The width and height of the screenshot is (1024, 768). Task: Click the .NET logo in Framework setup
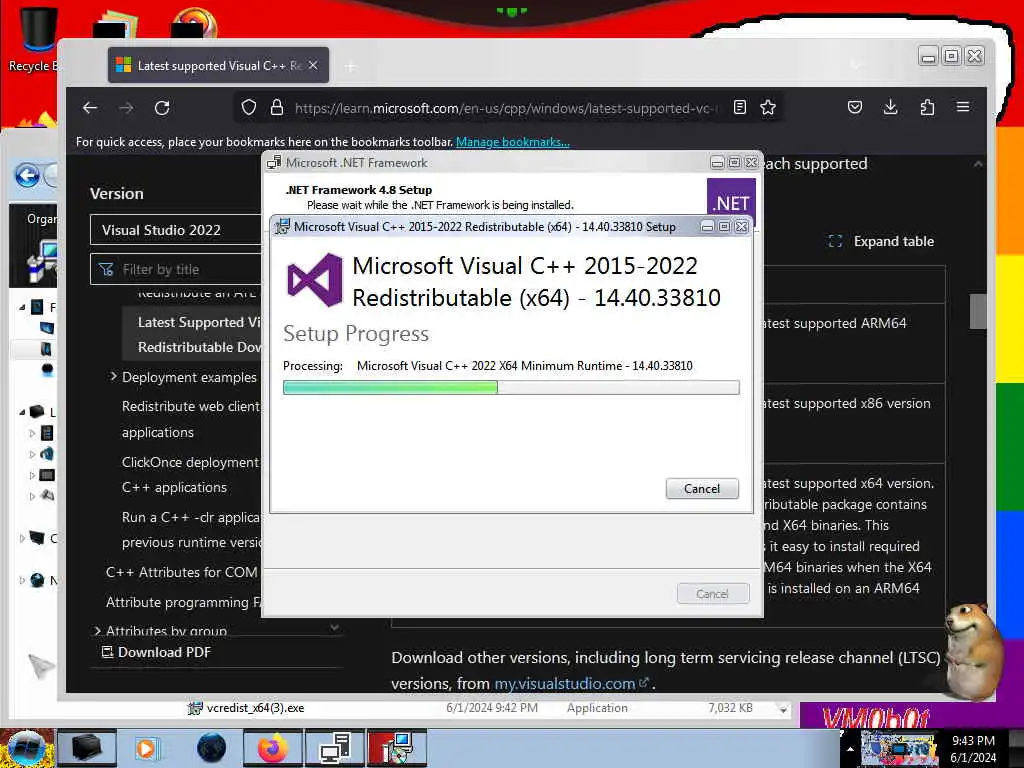(731, 197)
